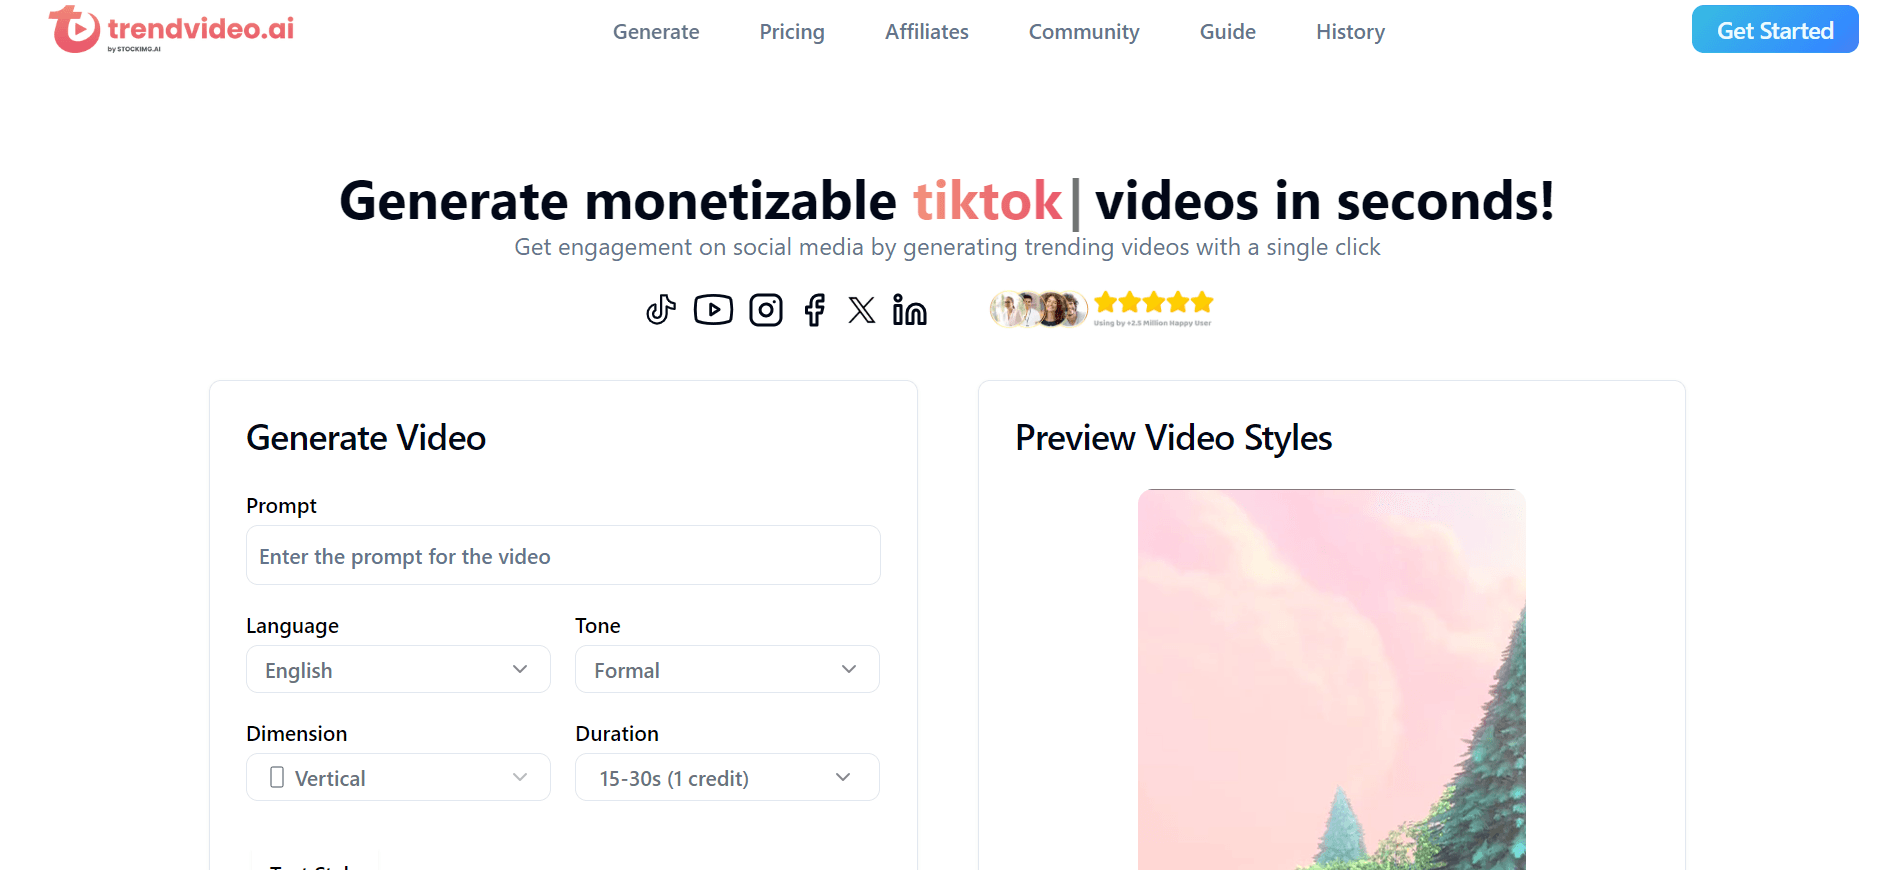The image size is (1891, 870).
Task: Open the Tone dropdown showing Formal
Action: (x=727, y=669)
